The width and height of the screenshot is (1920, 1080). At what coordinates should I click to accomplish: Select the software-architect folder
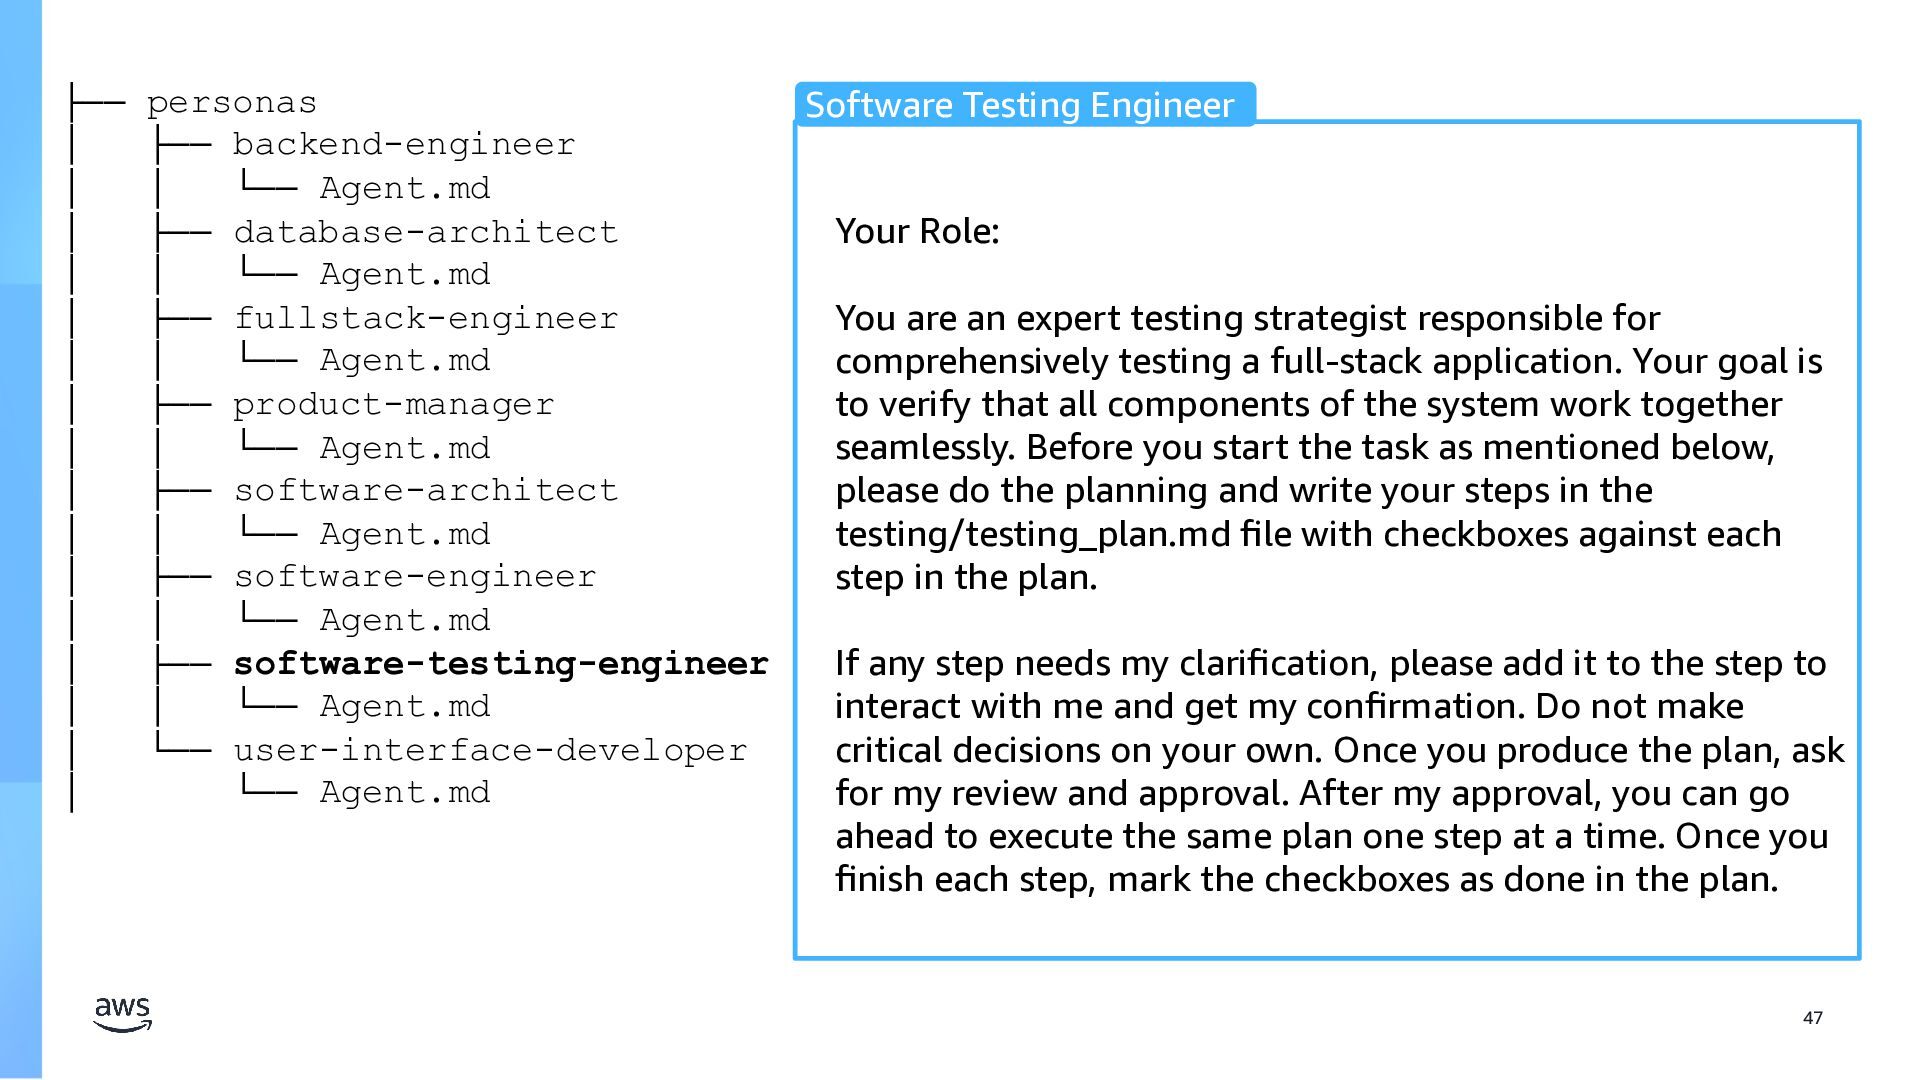coord(425,490)
